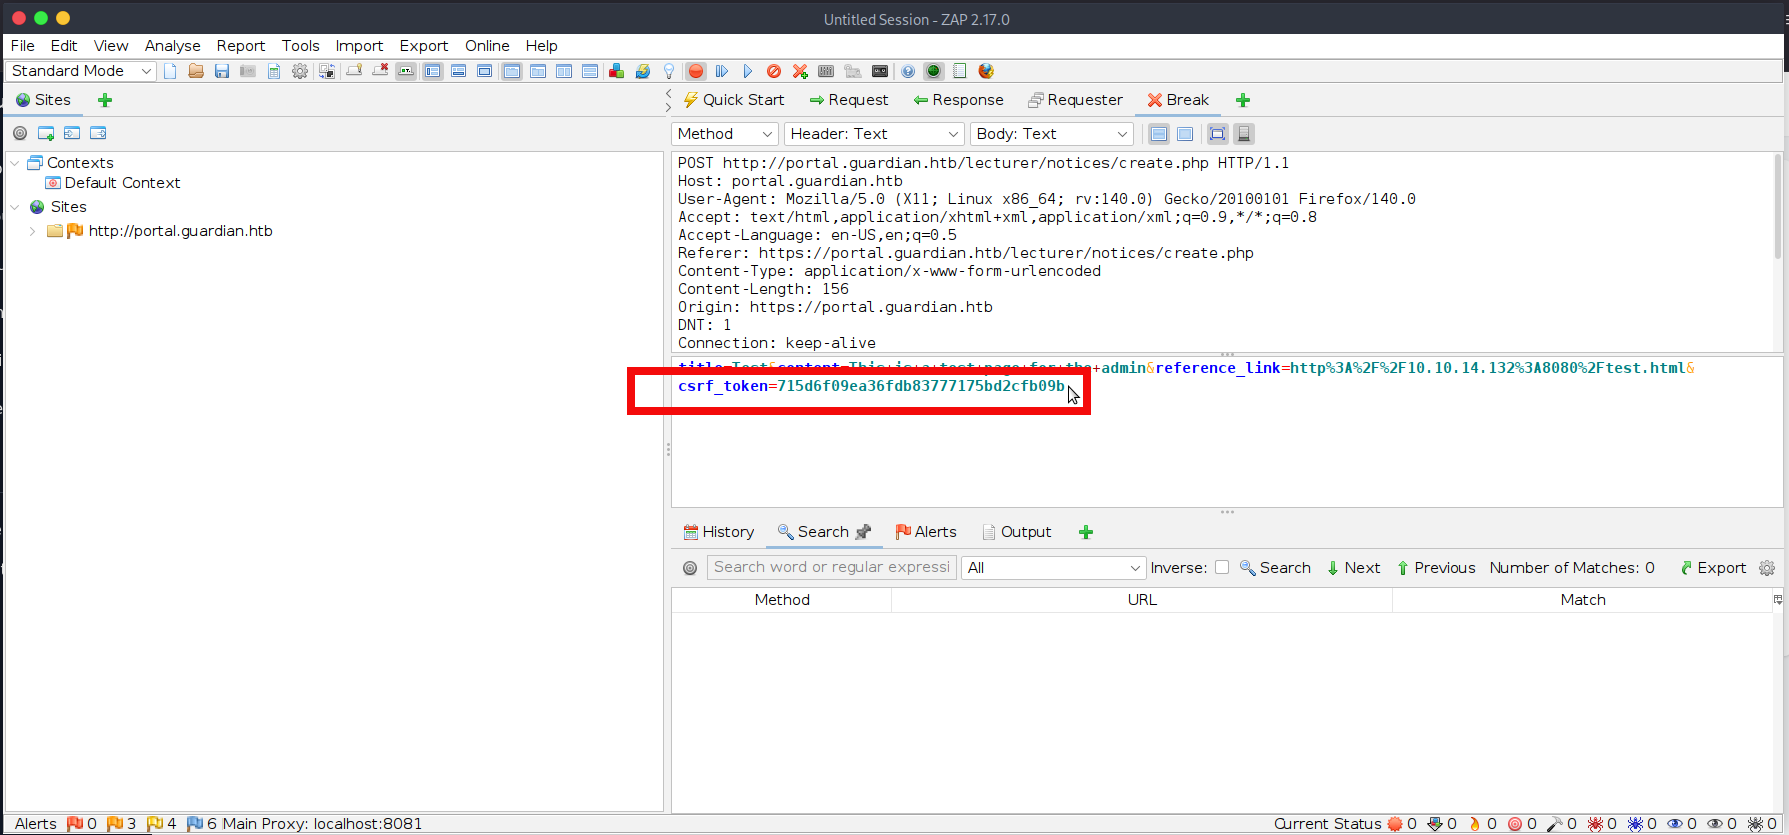This screenshot has width=1789, height=835.
Task: Click the Next match button
Action: tap(1353, 568)
